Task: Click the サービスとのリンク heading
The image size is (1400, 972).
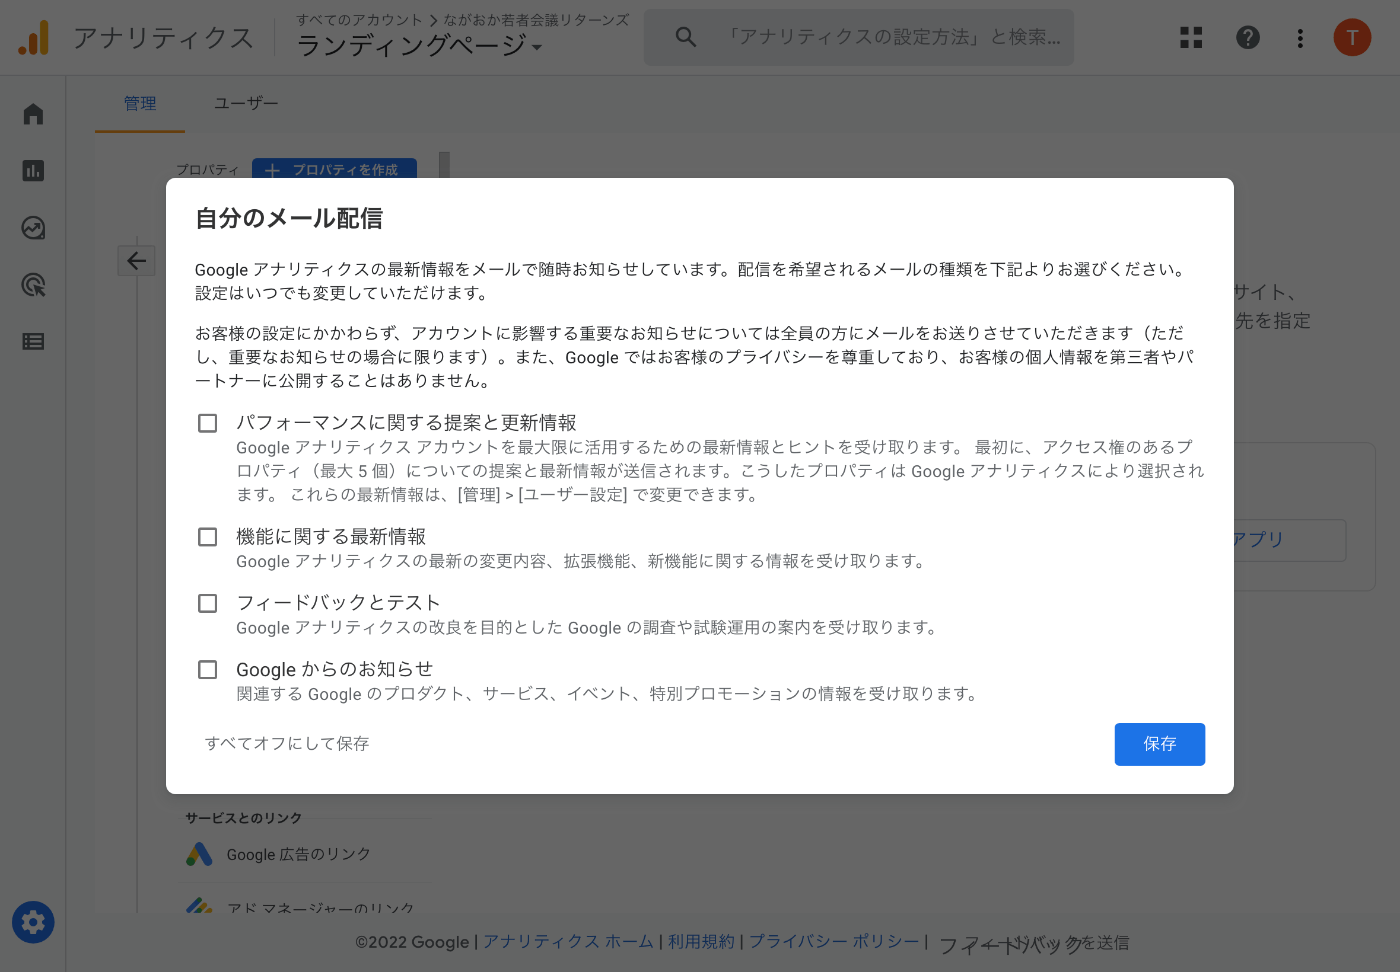Action: (243, 818)
